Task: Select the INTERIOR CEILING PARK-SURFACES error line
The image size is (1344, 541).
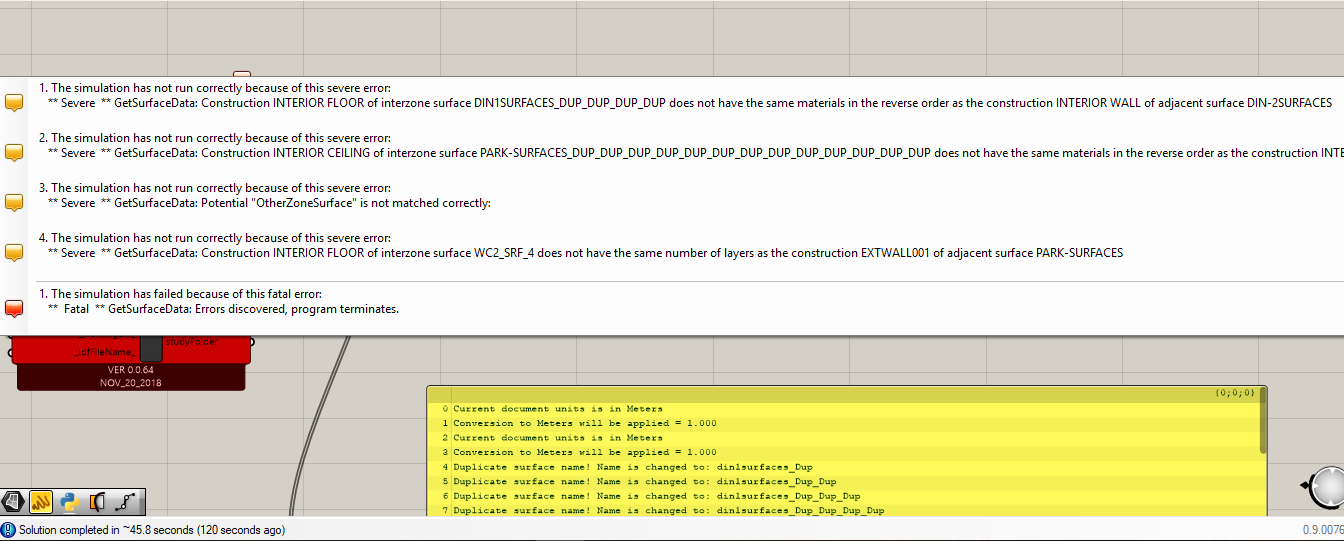Action: tap(695, 153)
